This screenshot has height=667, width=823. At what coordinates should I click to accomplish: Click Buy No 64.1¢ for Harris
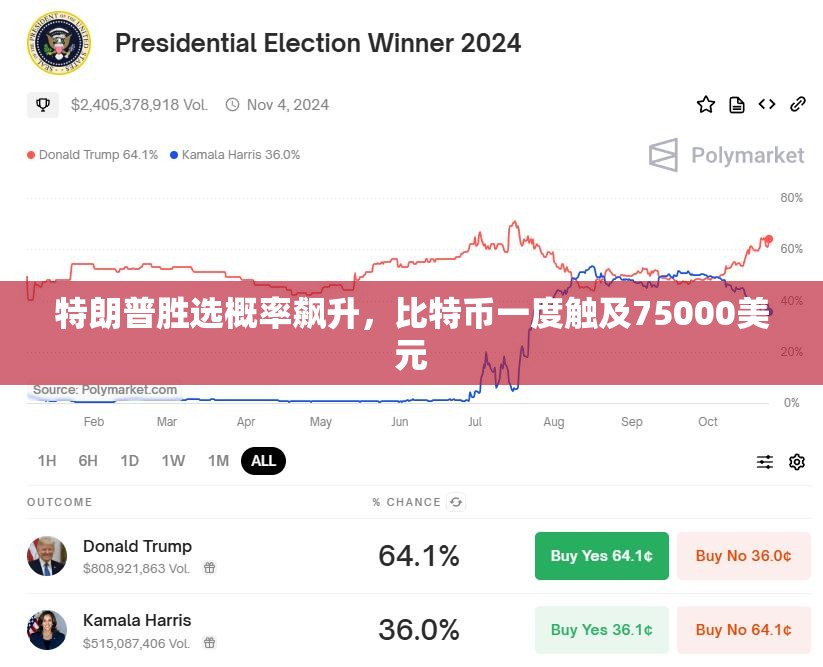744,630
